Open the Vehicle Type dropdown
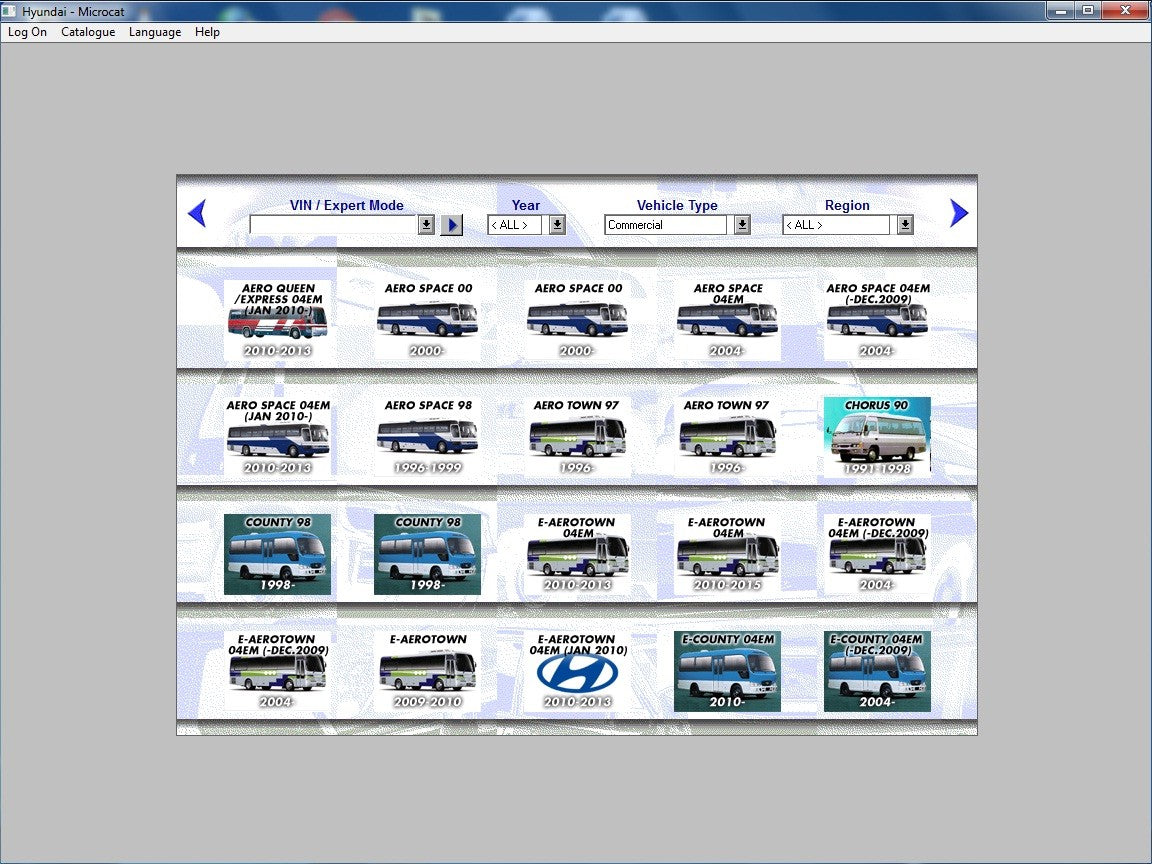 pyautogui.click(x=742, y=225)
